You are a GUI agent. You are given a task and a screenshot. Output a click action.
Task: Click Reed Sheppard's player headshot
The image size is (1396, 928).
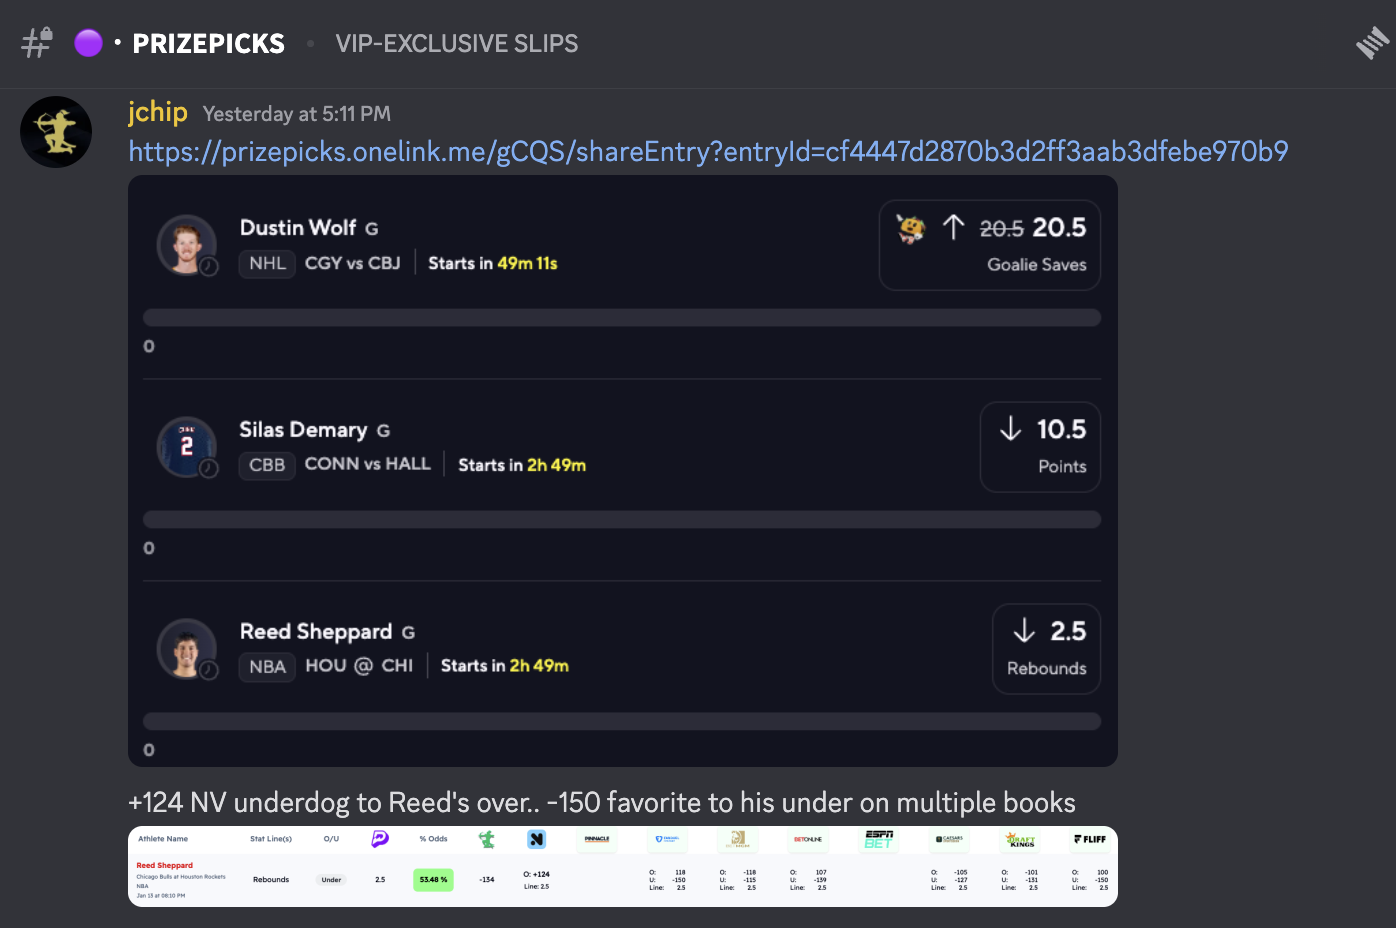187,649
